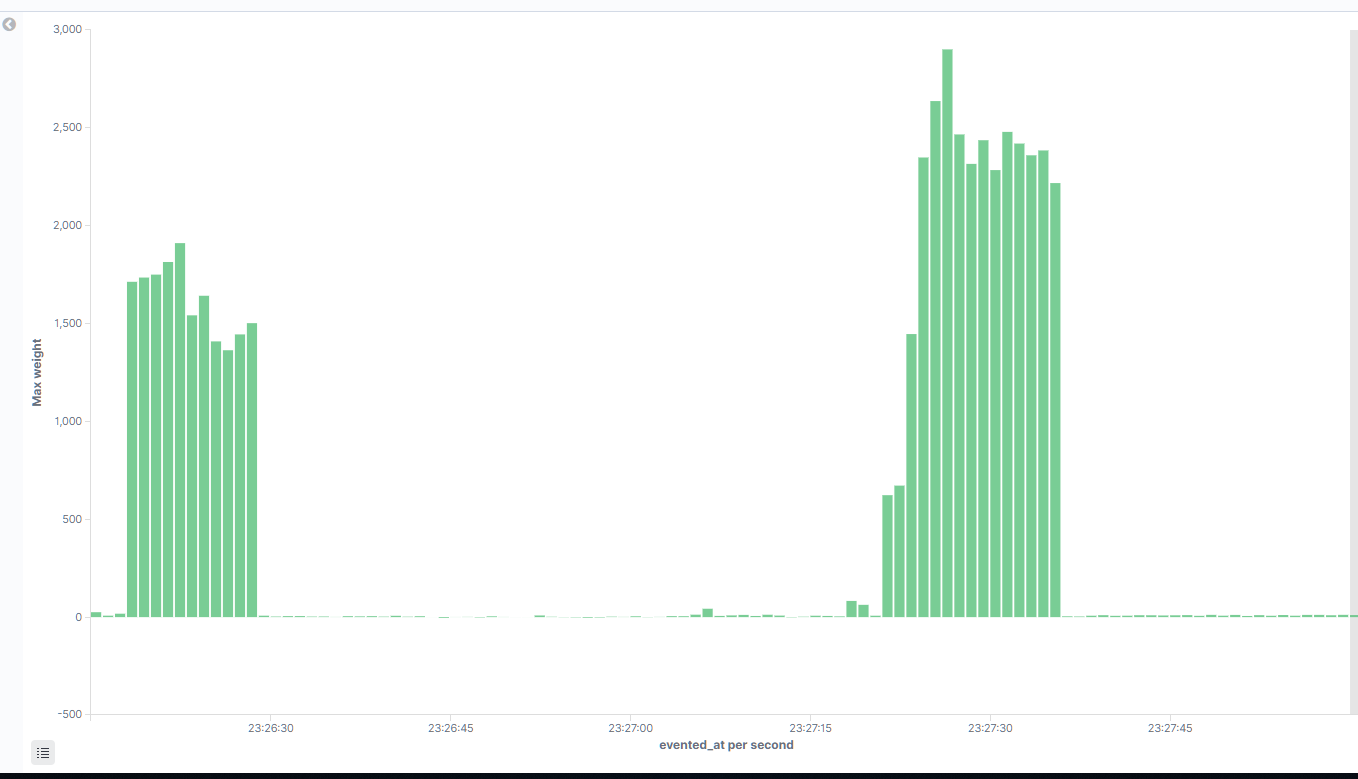This screenshot has width=1358, height=779.
Task: Select the first tall bar in the left cluster
Action: point(132,449)
